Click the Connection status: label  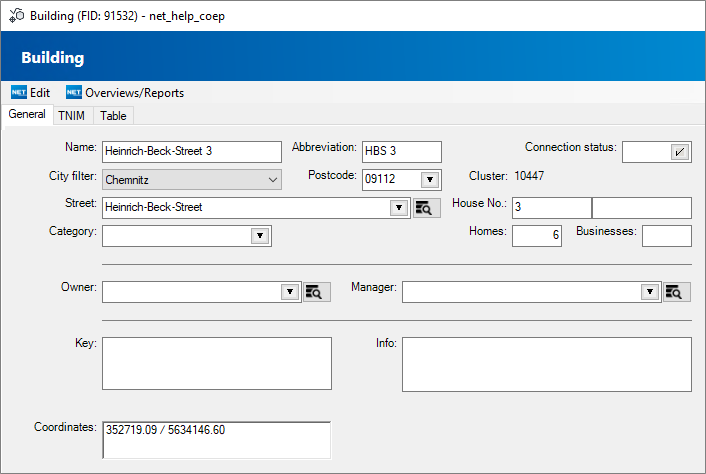(x=570, y=147)
